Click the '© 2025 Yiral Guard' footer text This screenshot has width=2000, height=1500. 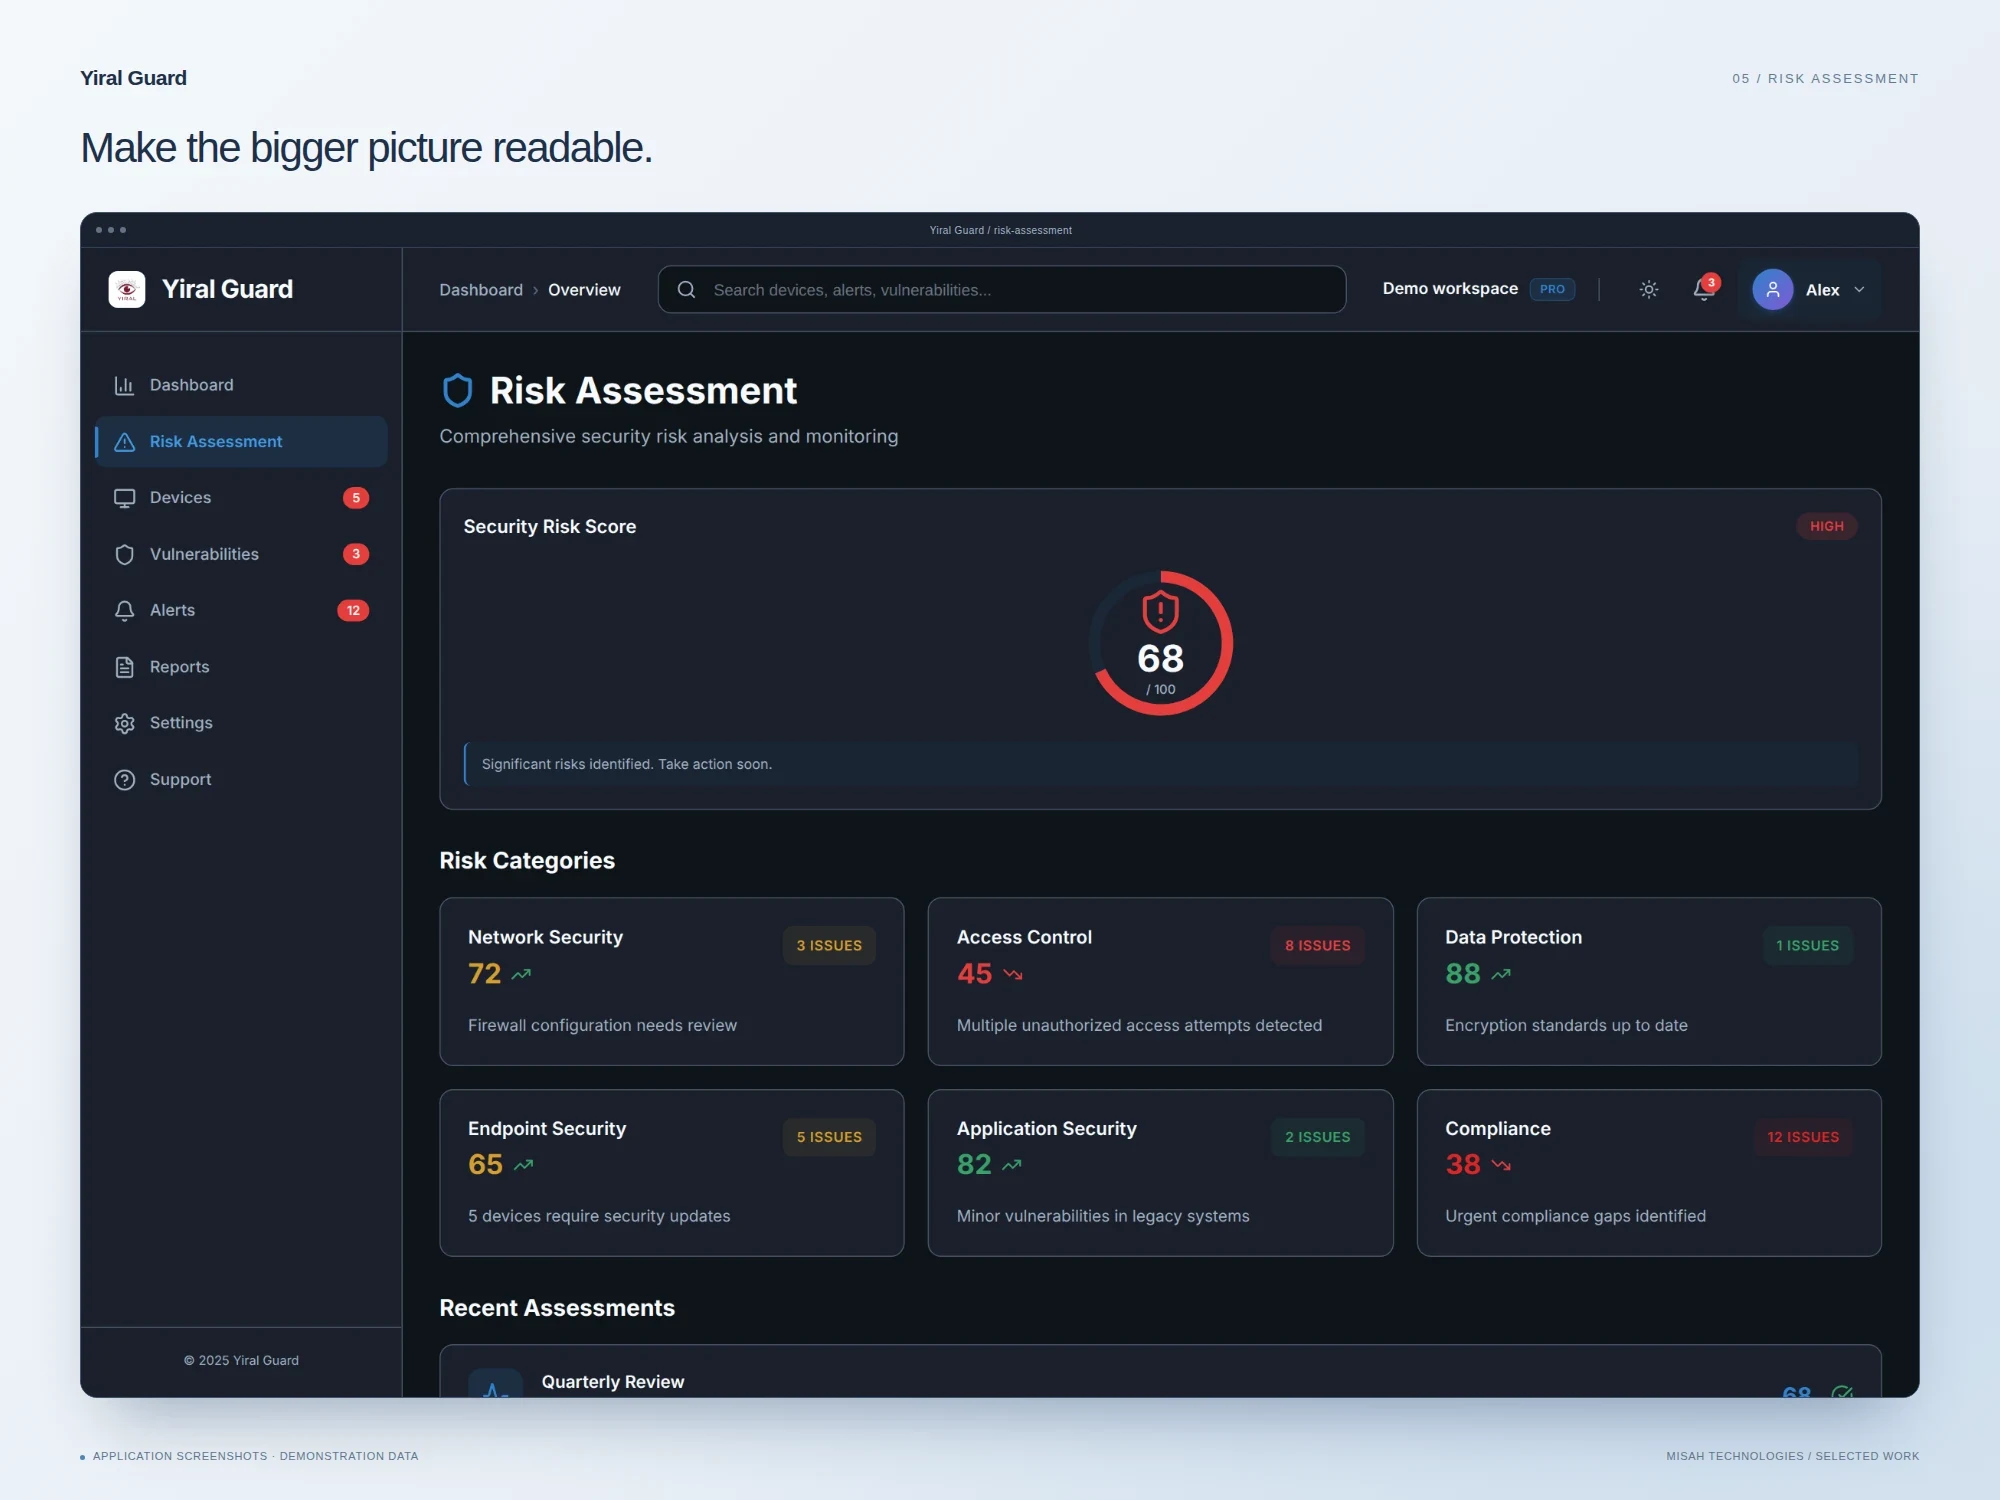coord(241,1361)
